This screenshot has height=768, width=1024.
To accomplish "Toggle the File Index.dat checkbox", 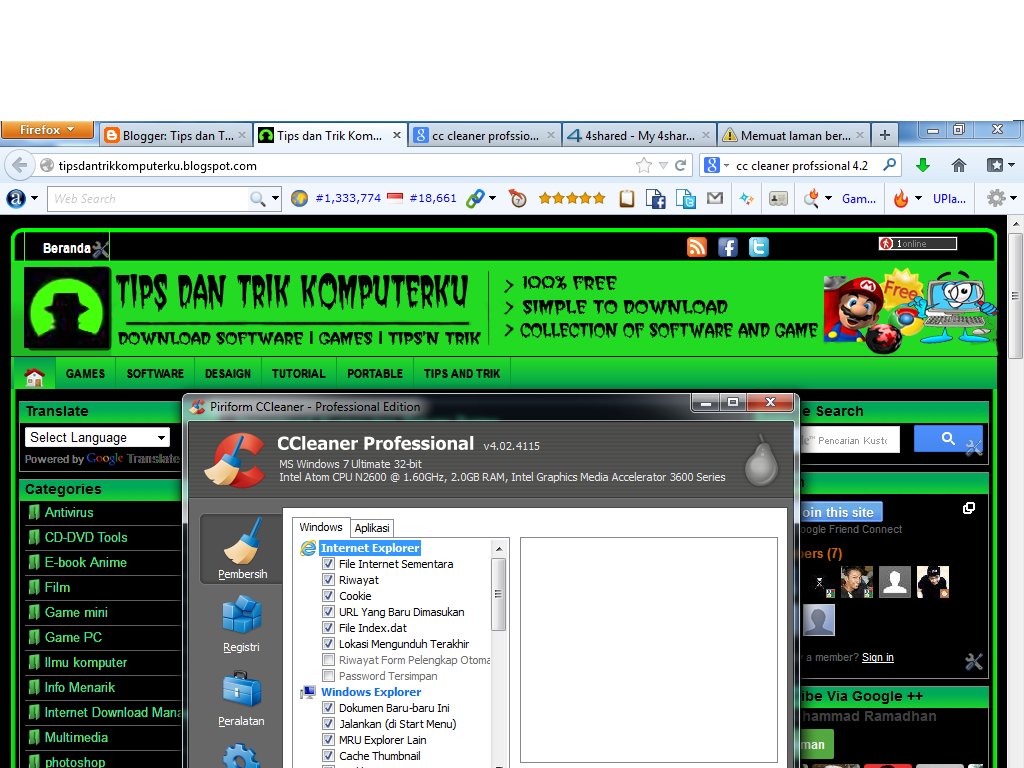I will pos(328,628).
